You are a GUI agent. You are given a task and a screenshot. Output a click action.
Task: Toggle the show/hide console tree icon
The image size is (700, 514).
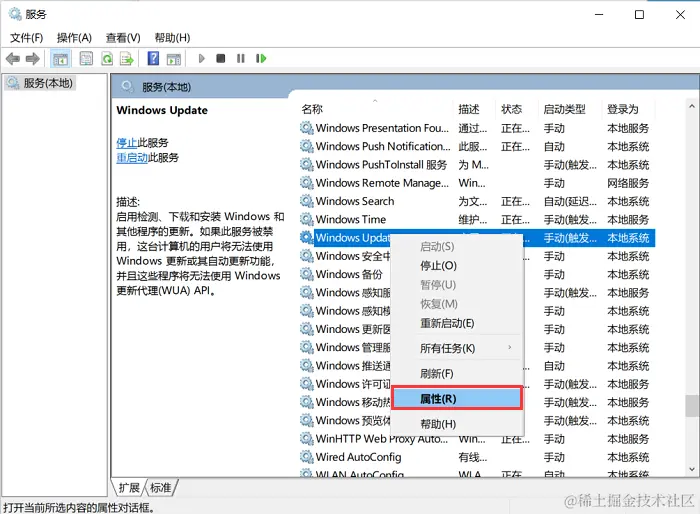click(60, 59)
